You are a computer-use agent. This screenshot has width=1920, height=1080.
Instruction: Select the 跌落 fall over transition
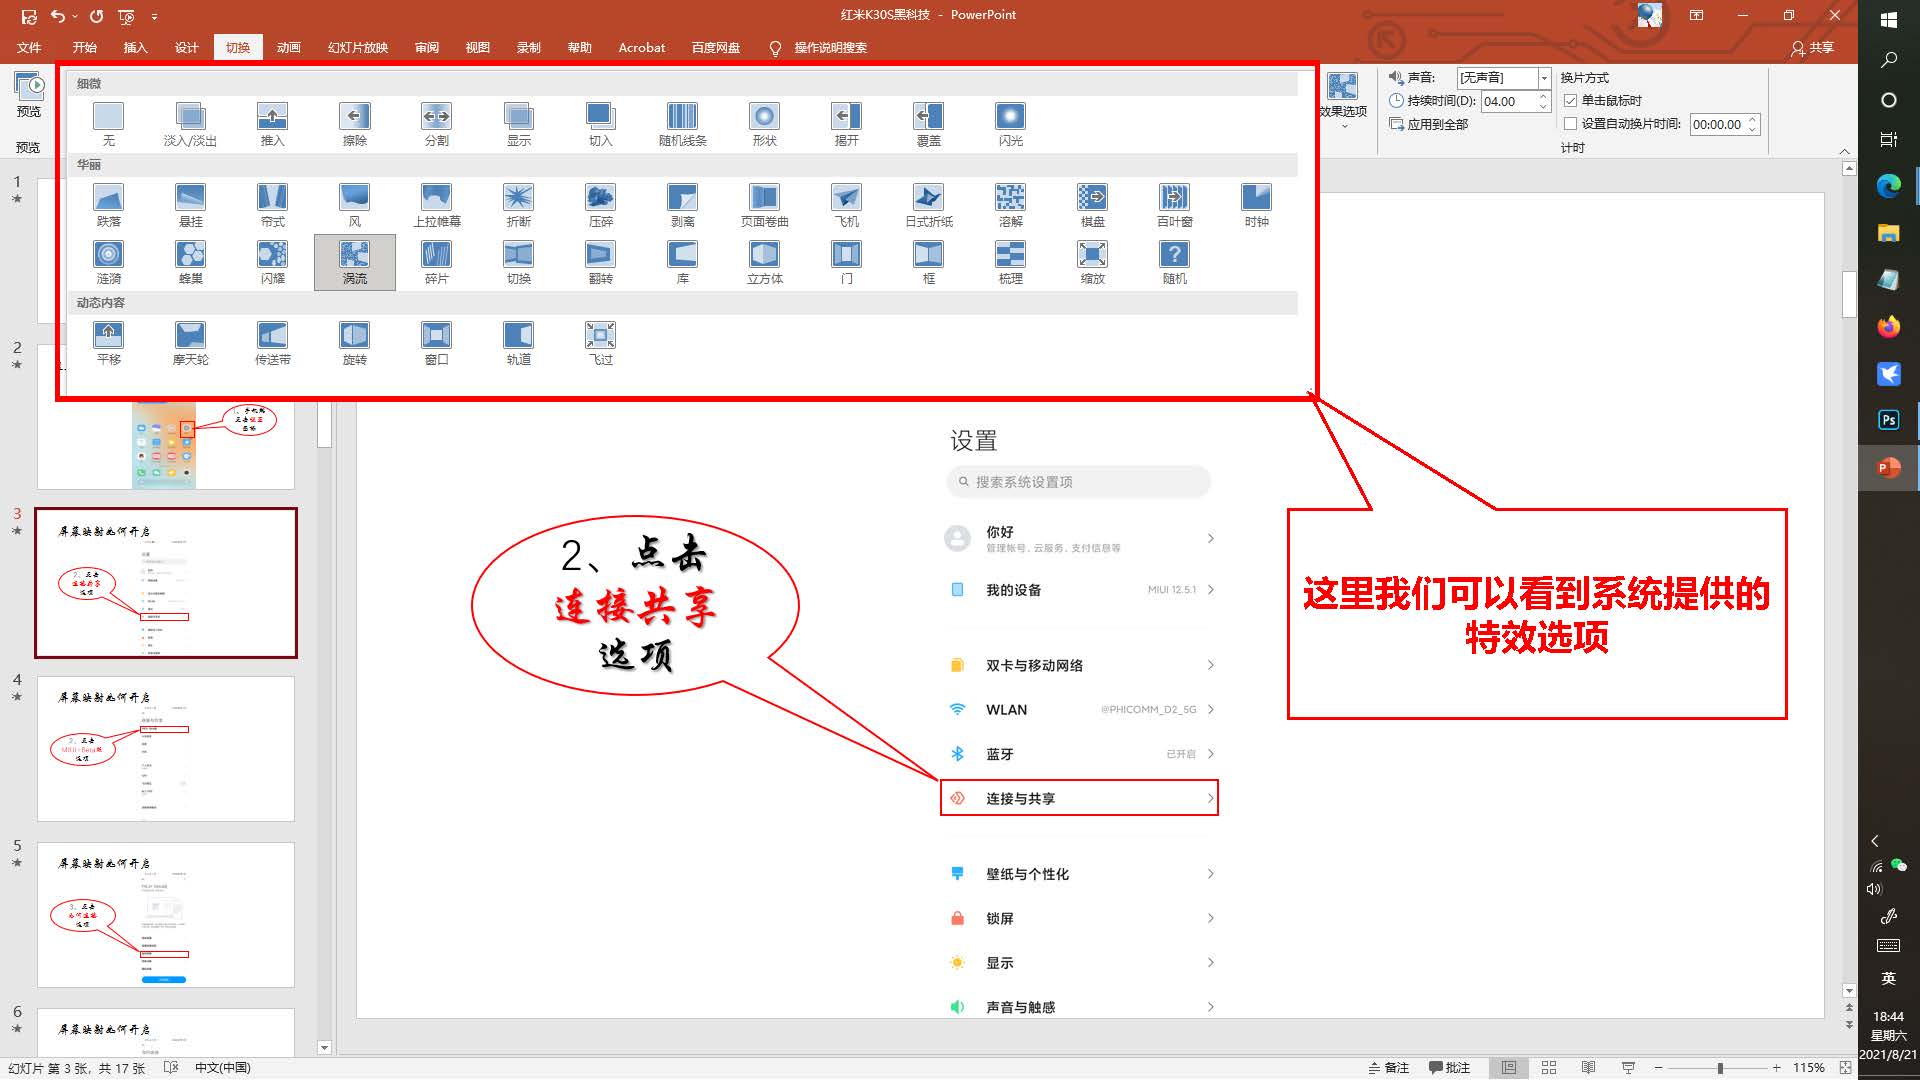tap(108, 205)
